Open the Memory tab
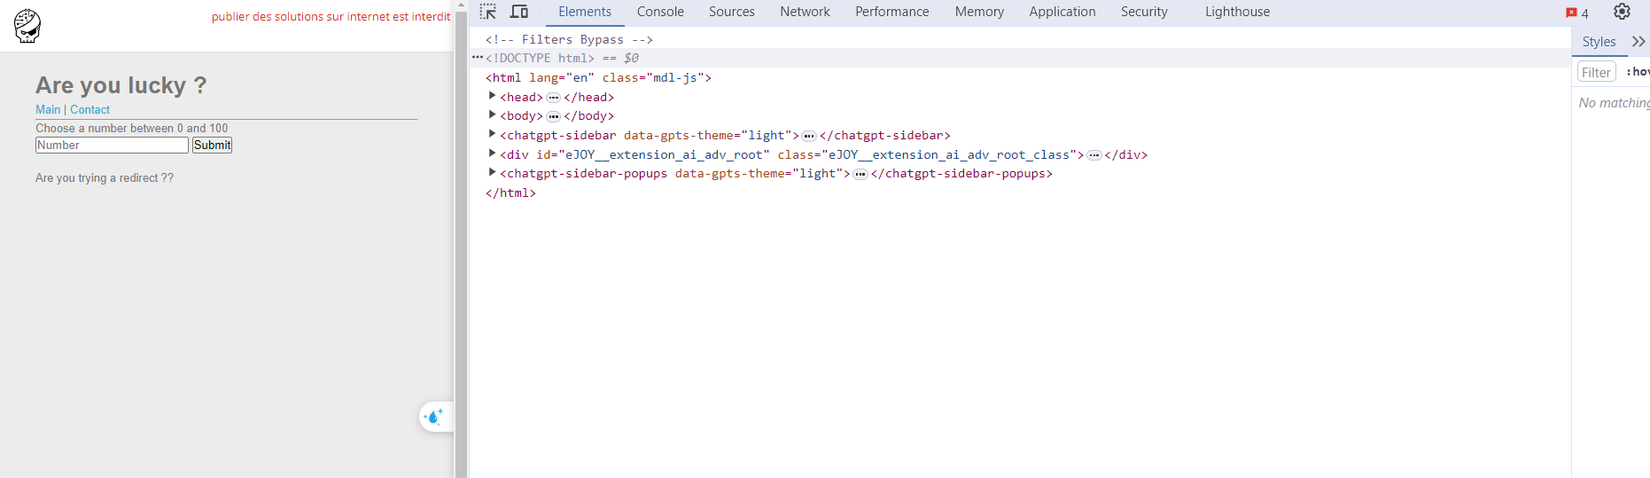Image resolution: width=1650 pixels, height=478 pixels. (x=979, y=12)
